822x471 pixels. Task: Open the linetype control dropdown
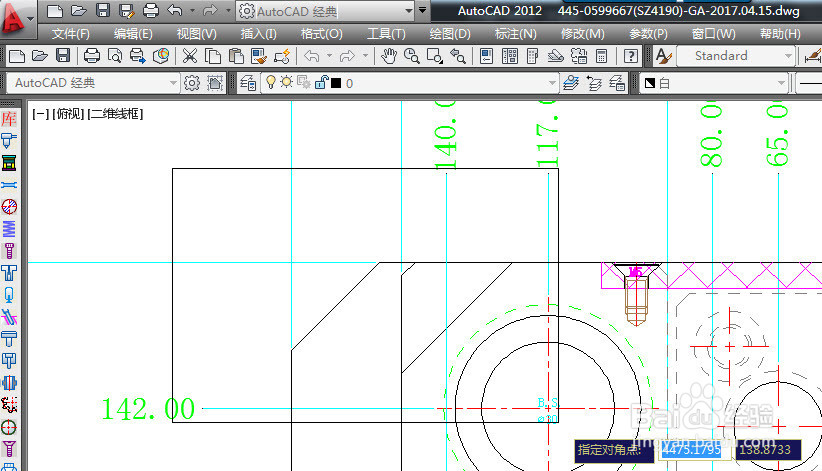coord(810,83)
